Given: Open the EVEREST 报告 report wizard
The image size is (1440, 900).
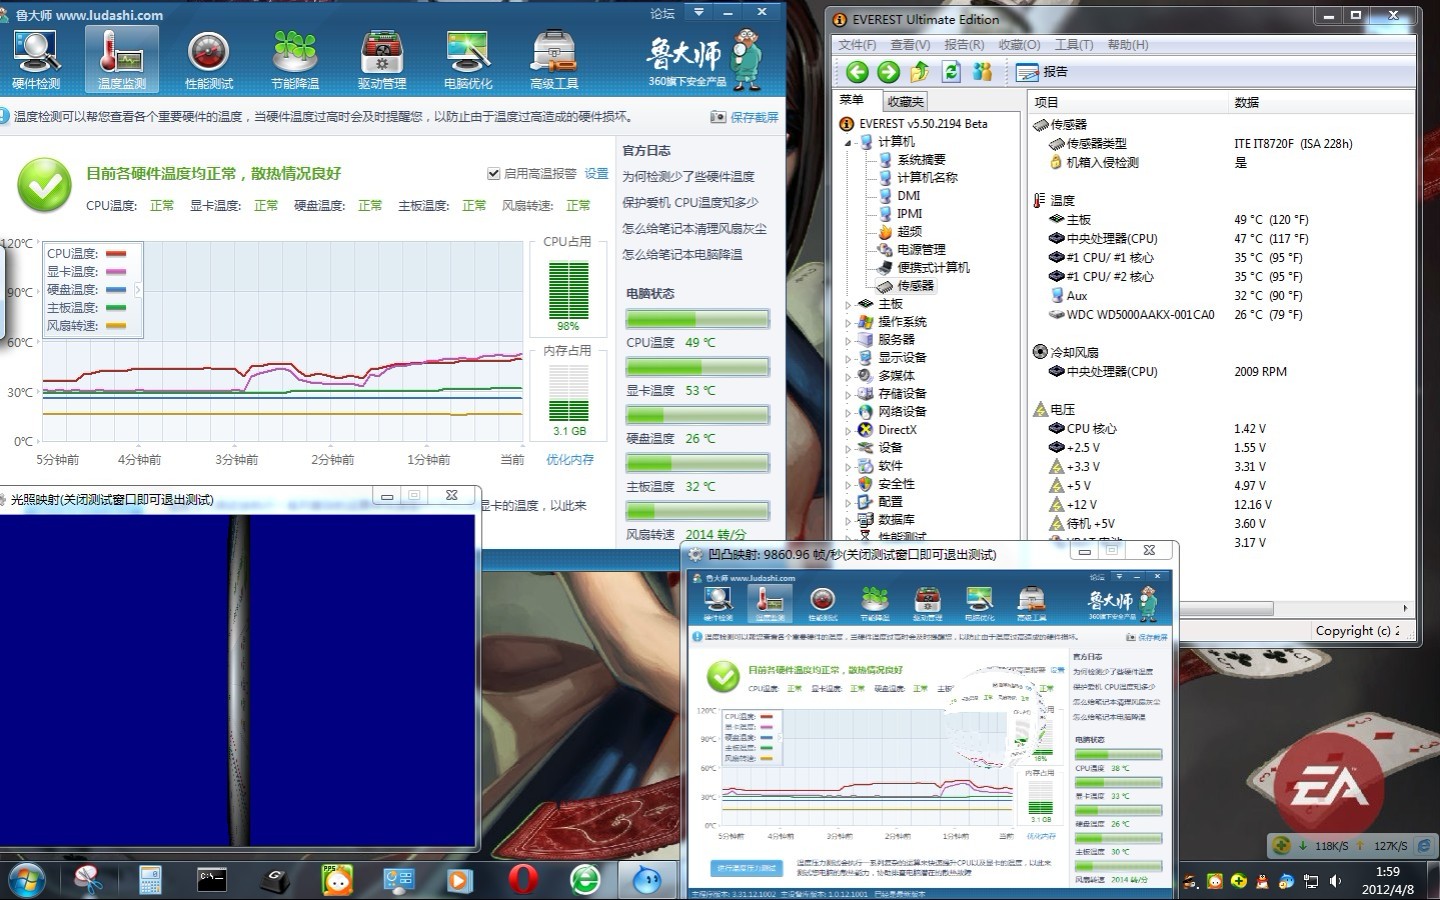Looking at the screenshot, I should pos(1041,71).
